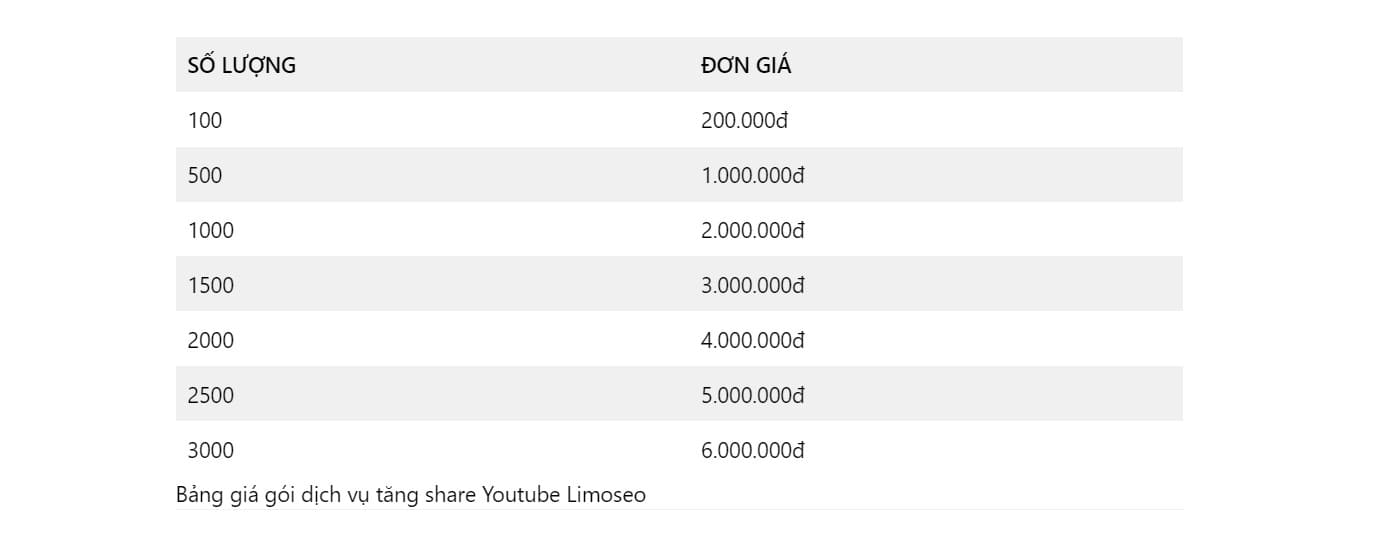
Task: Click the SỐ LƯỢNG column header
Action: [x=242, y=66]
